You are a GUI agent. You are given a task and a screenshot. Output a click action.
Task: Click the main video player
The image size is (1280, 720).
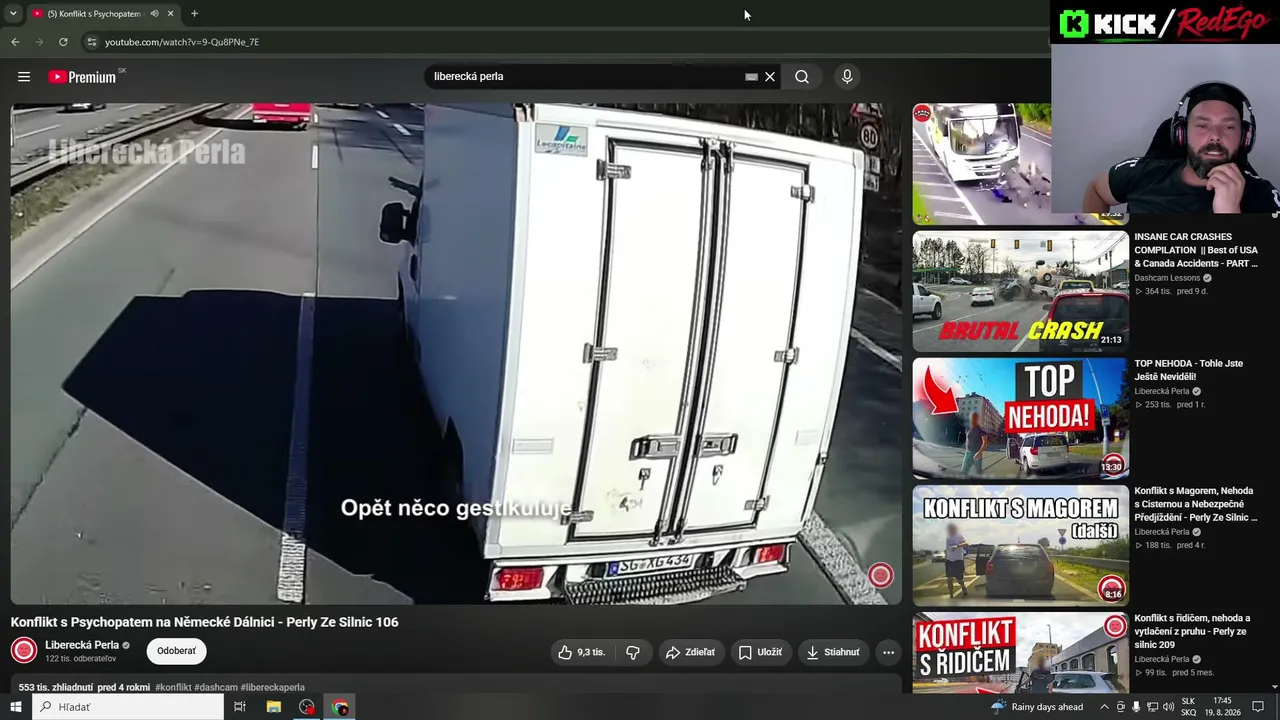tap(456, 354)
